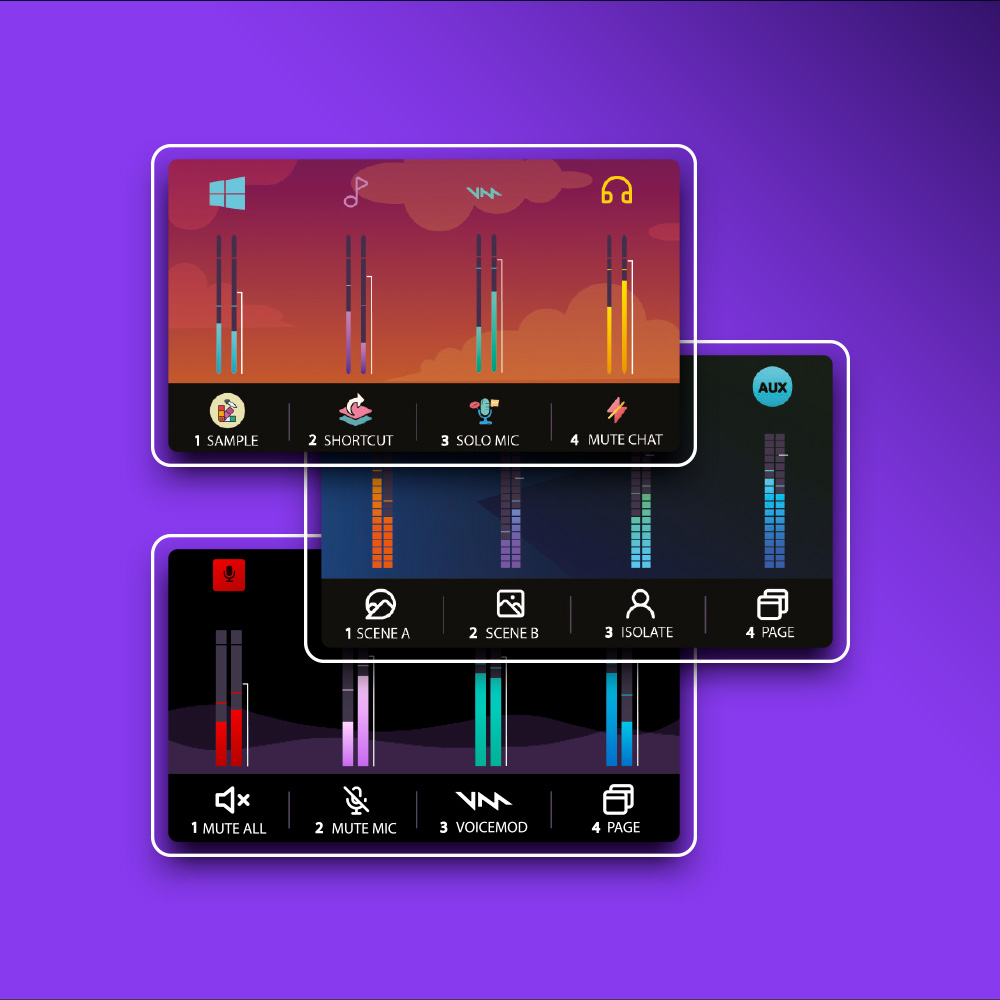
Task: Toggle the 4 MUTE CHAT lightning icon
Action: click(617, 409)
